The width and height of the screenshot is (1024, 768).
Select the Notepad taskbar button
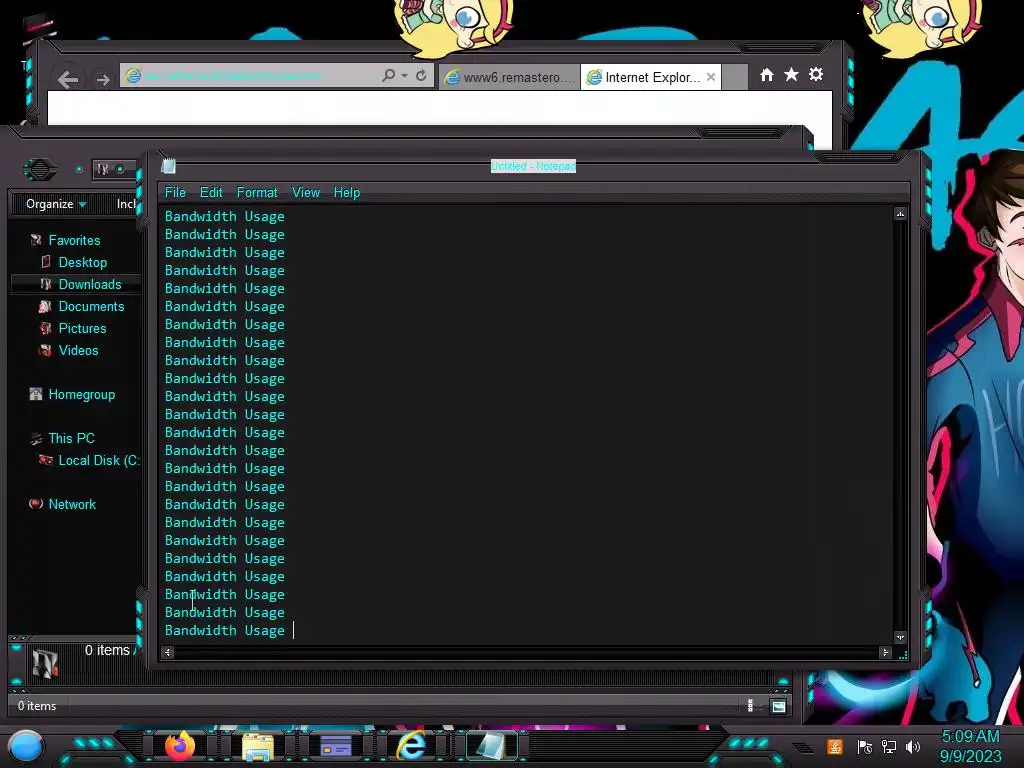pos(491,746)
